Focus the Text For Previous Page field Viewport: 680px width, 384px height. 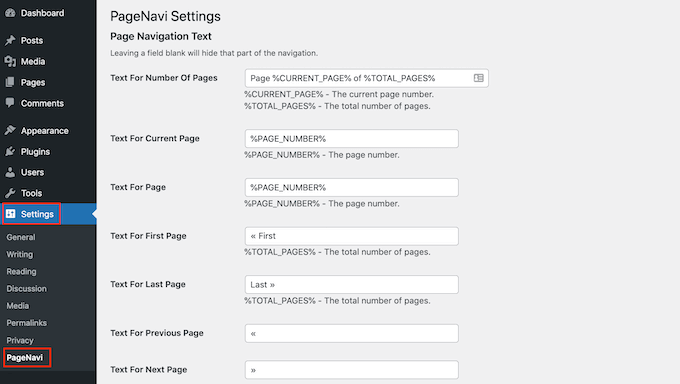pos(351,333)
